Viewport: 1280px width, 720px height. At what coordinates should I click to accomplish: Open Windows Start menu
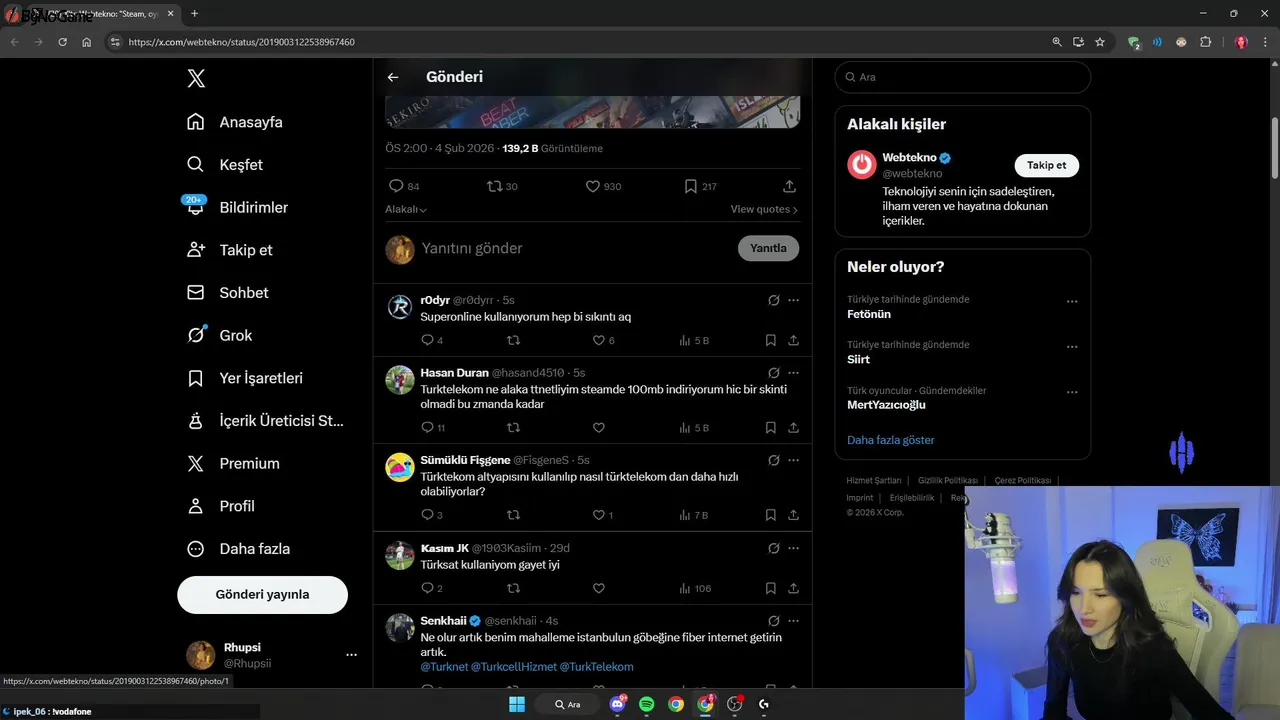517,704
